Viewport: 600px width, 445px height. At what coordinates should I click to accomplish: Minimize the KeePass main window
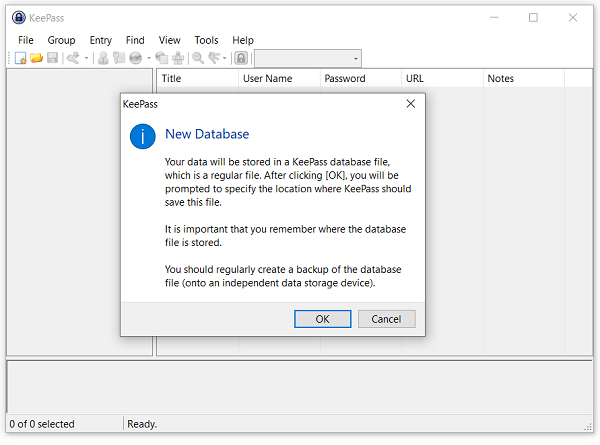coord(494,18)
